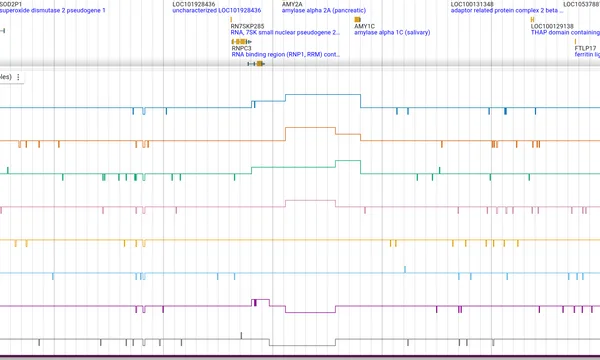The image size is (600, 360).
Task: Click the RN7SKP285 label
Action: coord(247,26)
